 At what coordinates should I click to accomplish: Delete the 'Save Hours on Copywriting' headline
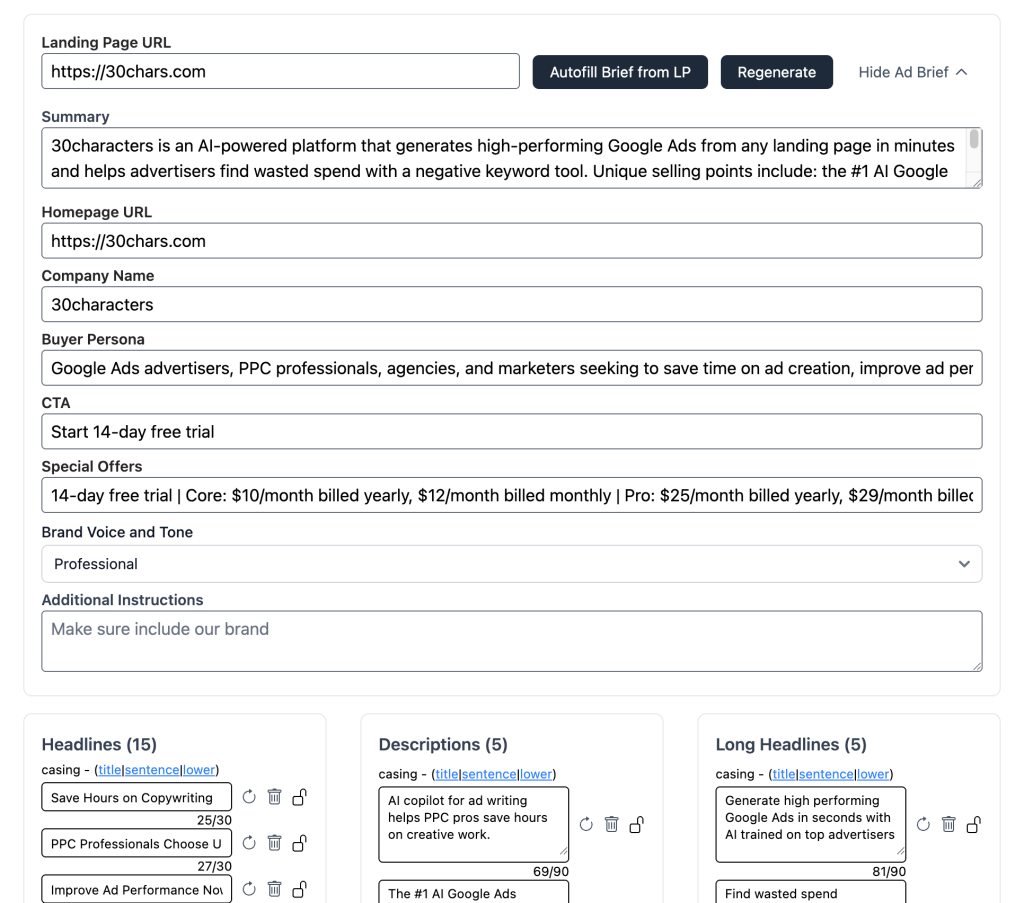tap(274, 797)
